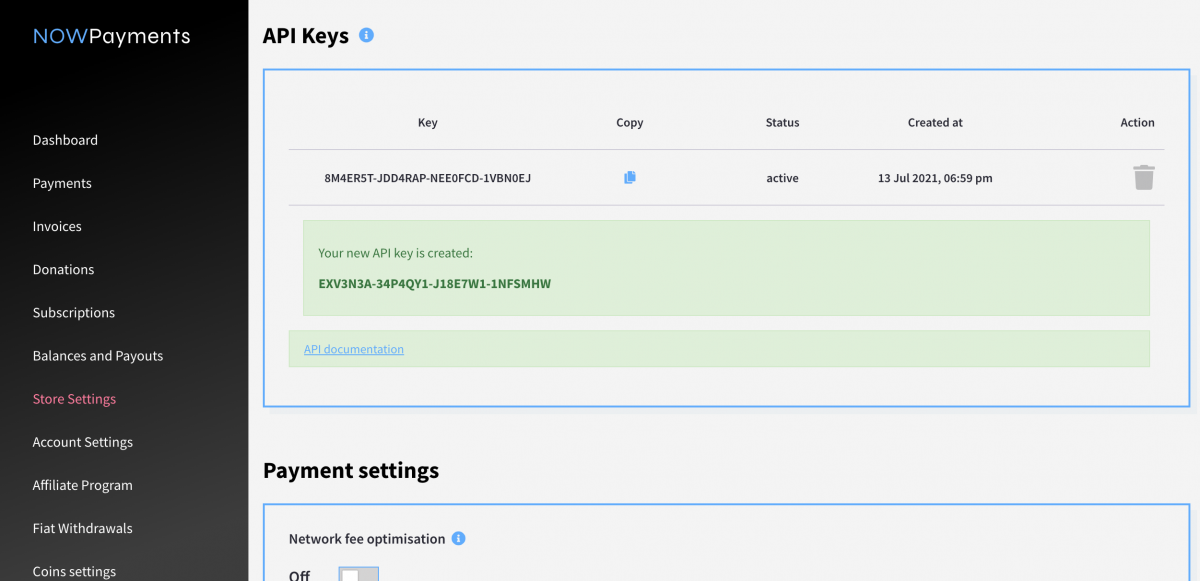Click the info icon next to Network fee optimisation

coord(458,538)
